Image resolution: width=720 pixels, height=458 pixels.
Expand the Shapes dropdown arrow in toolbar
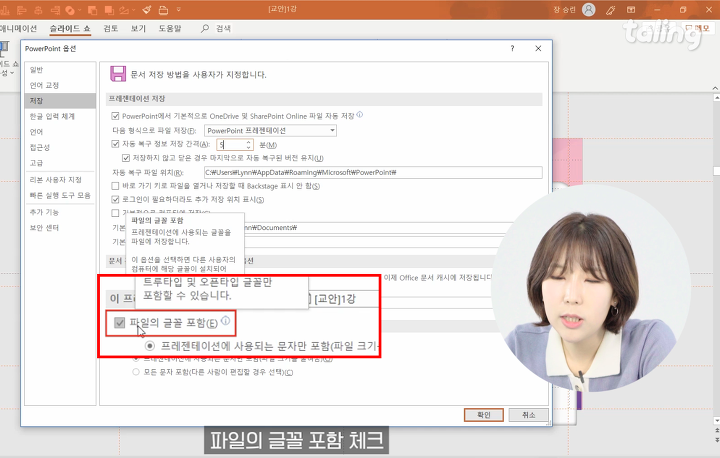[x=79, y=10]
